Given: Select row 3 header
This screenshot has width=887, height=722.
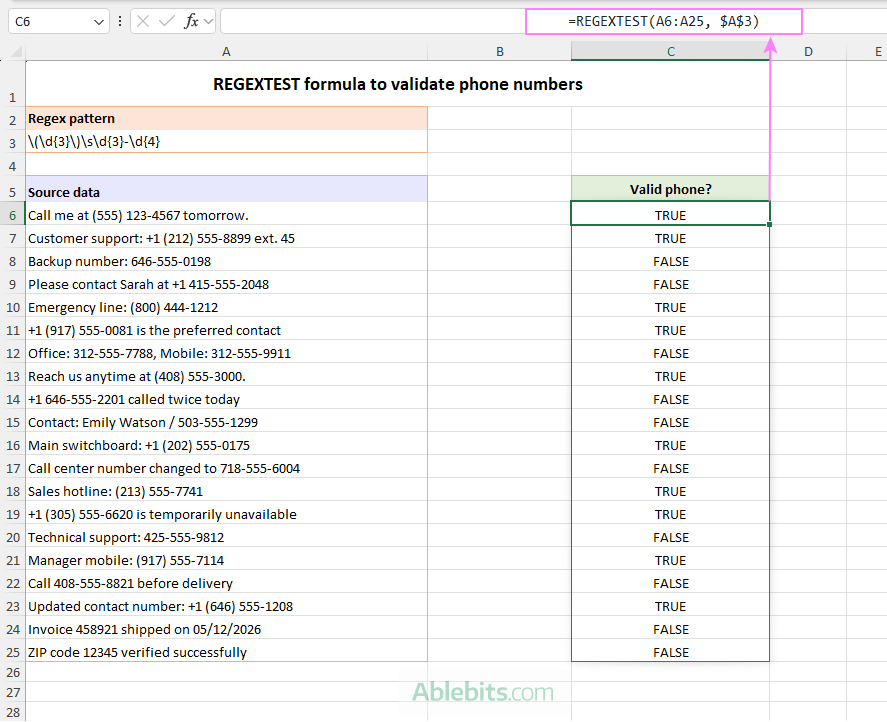Looking at the screenshot, I should (x=12, y=143).
